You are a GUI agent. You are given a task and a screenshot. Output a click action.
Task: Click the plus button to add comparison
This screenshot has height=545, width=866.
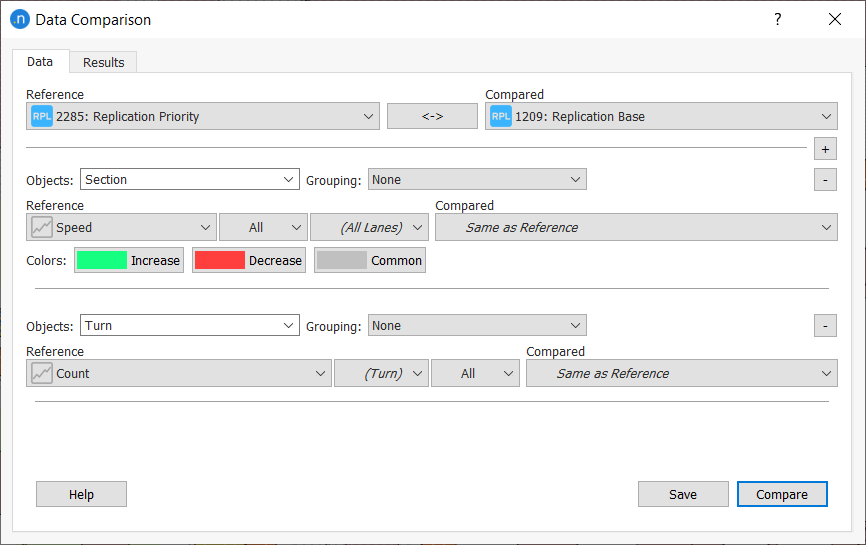click(x=825, y=149)
